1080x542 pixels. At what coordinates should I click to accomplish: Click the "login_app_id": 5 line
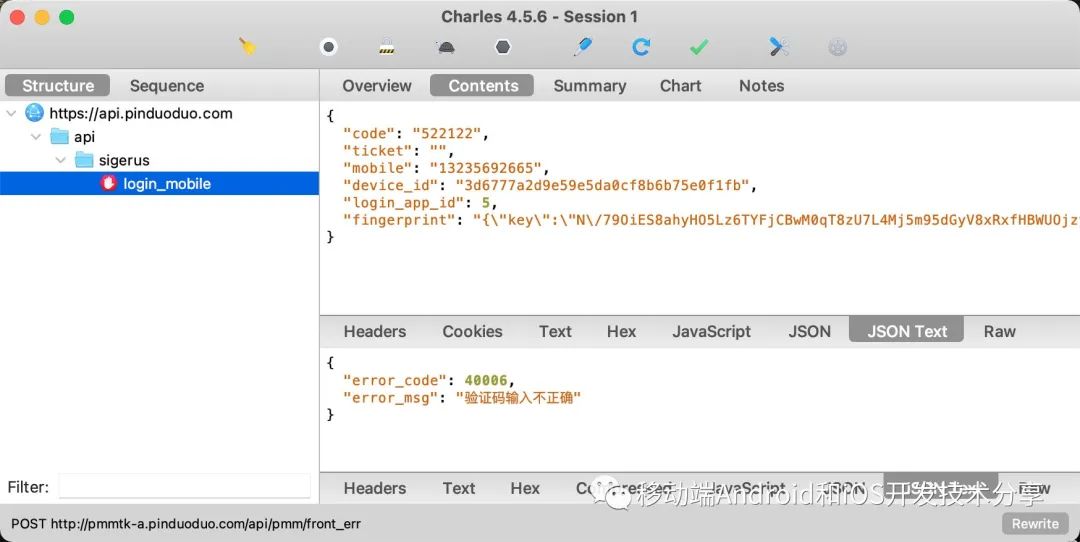point(419,202)
